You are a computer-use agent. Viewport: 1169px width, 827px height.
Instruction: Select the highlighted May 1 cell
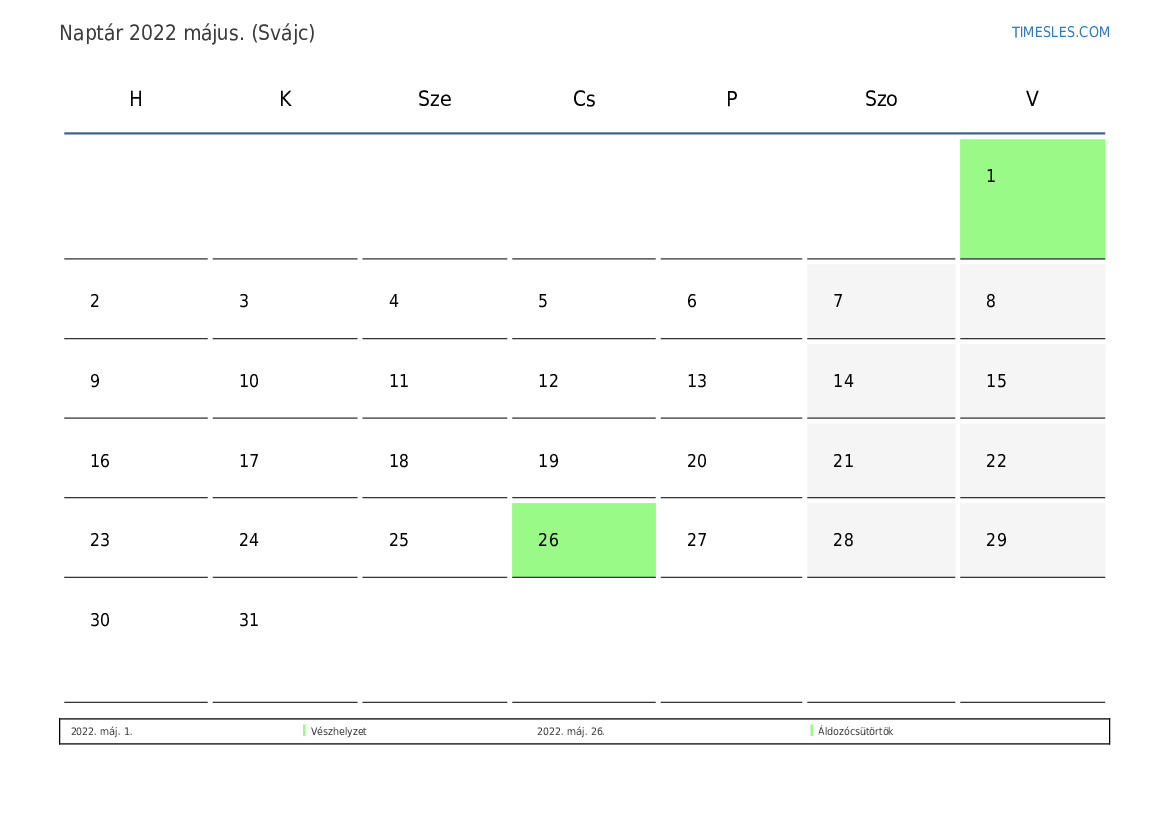click(1032, 198)
